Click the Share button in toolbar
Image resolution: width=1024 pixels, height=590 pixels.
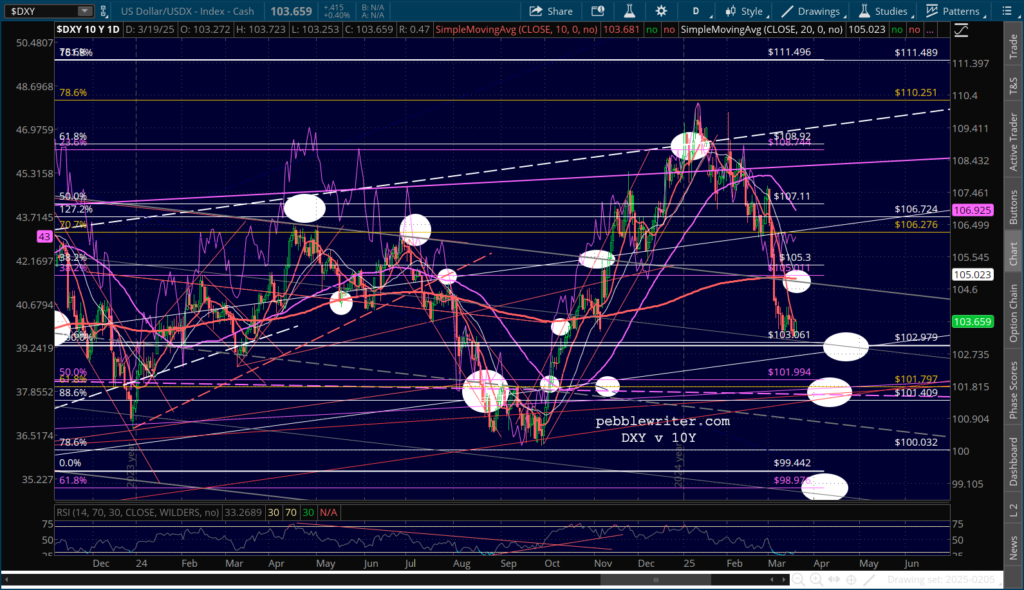click(551, 11)
